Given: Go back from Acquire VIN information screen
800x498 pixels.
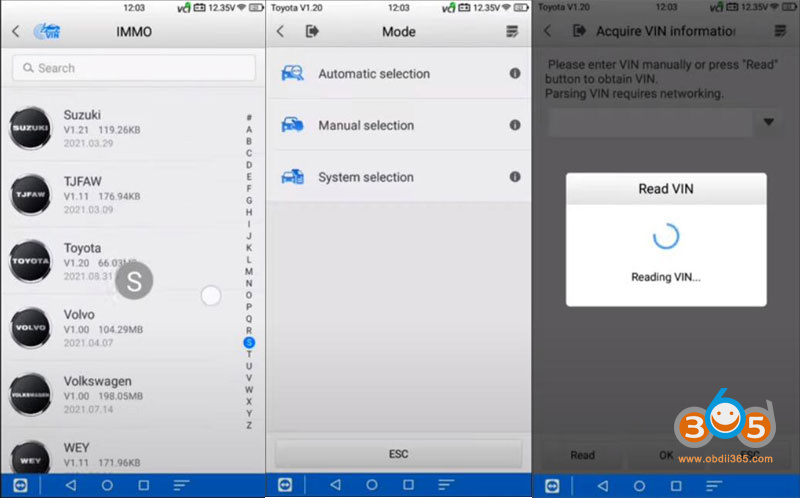Looking at the screenshot, I should click(547, 31).
